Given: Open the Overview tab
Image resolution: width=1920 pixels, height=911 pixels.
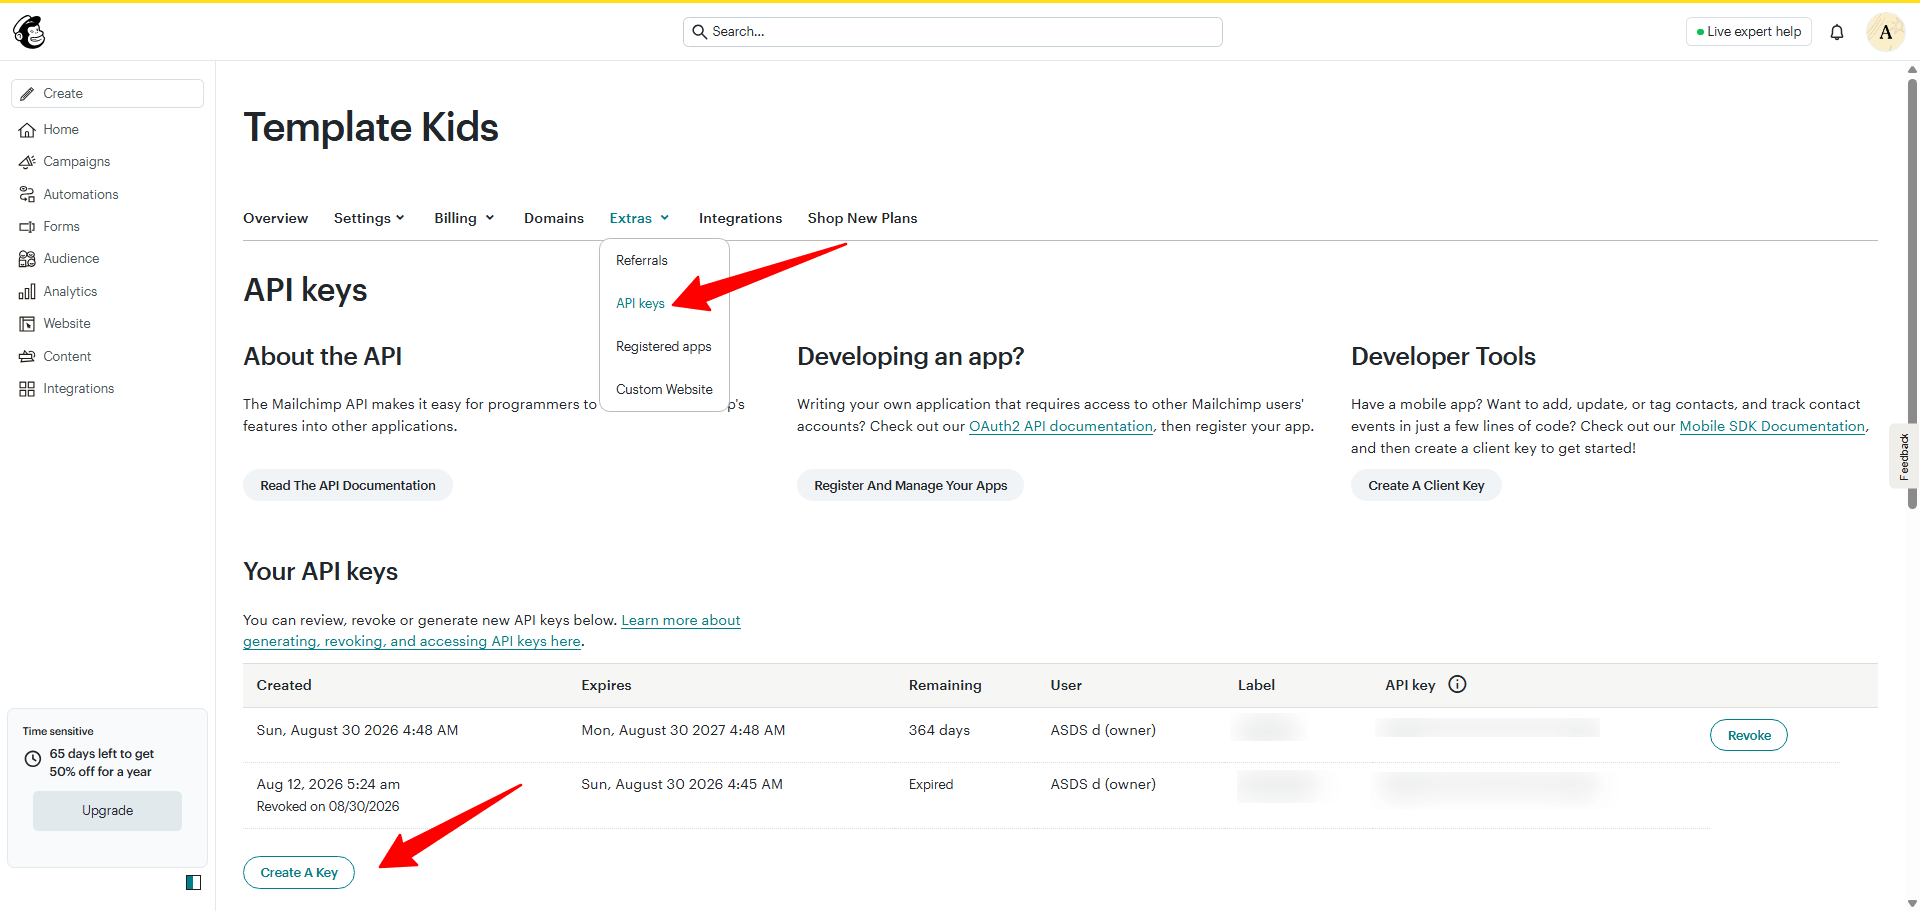Looking at the screenshot, I should coord(275,218).
